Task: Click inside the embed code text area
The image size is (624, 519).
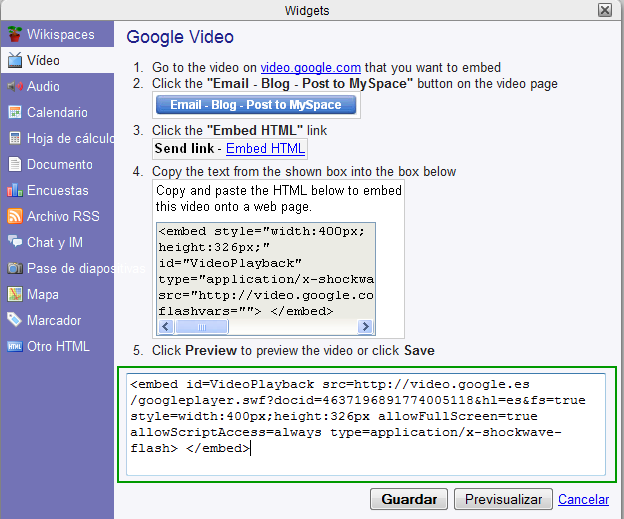Action: [366, 424]
